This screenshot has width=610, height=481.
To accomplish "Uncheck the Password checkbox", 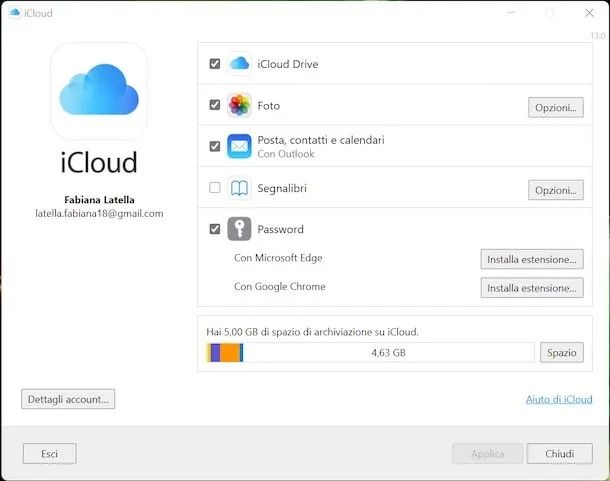I will click(x=215, y=229).
